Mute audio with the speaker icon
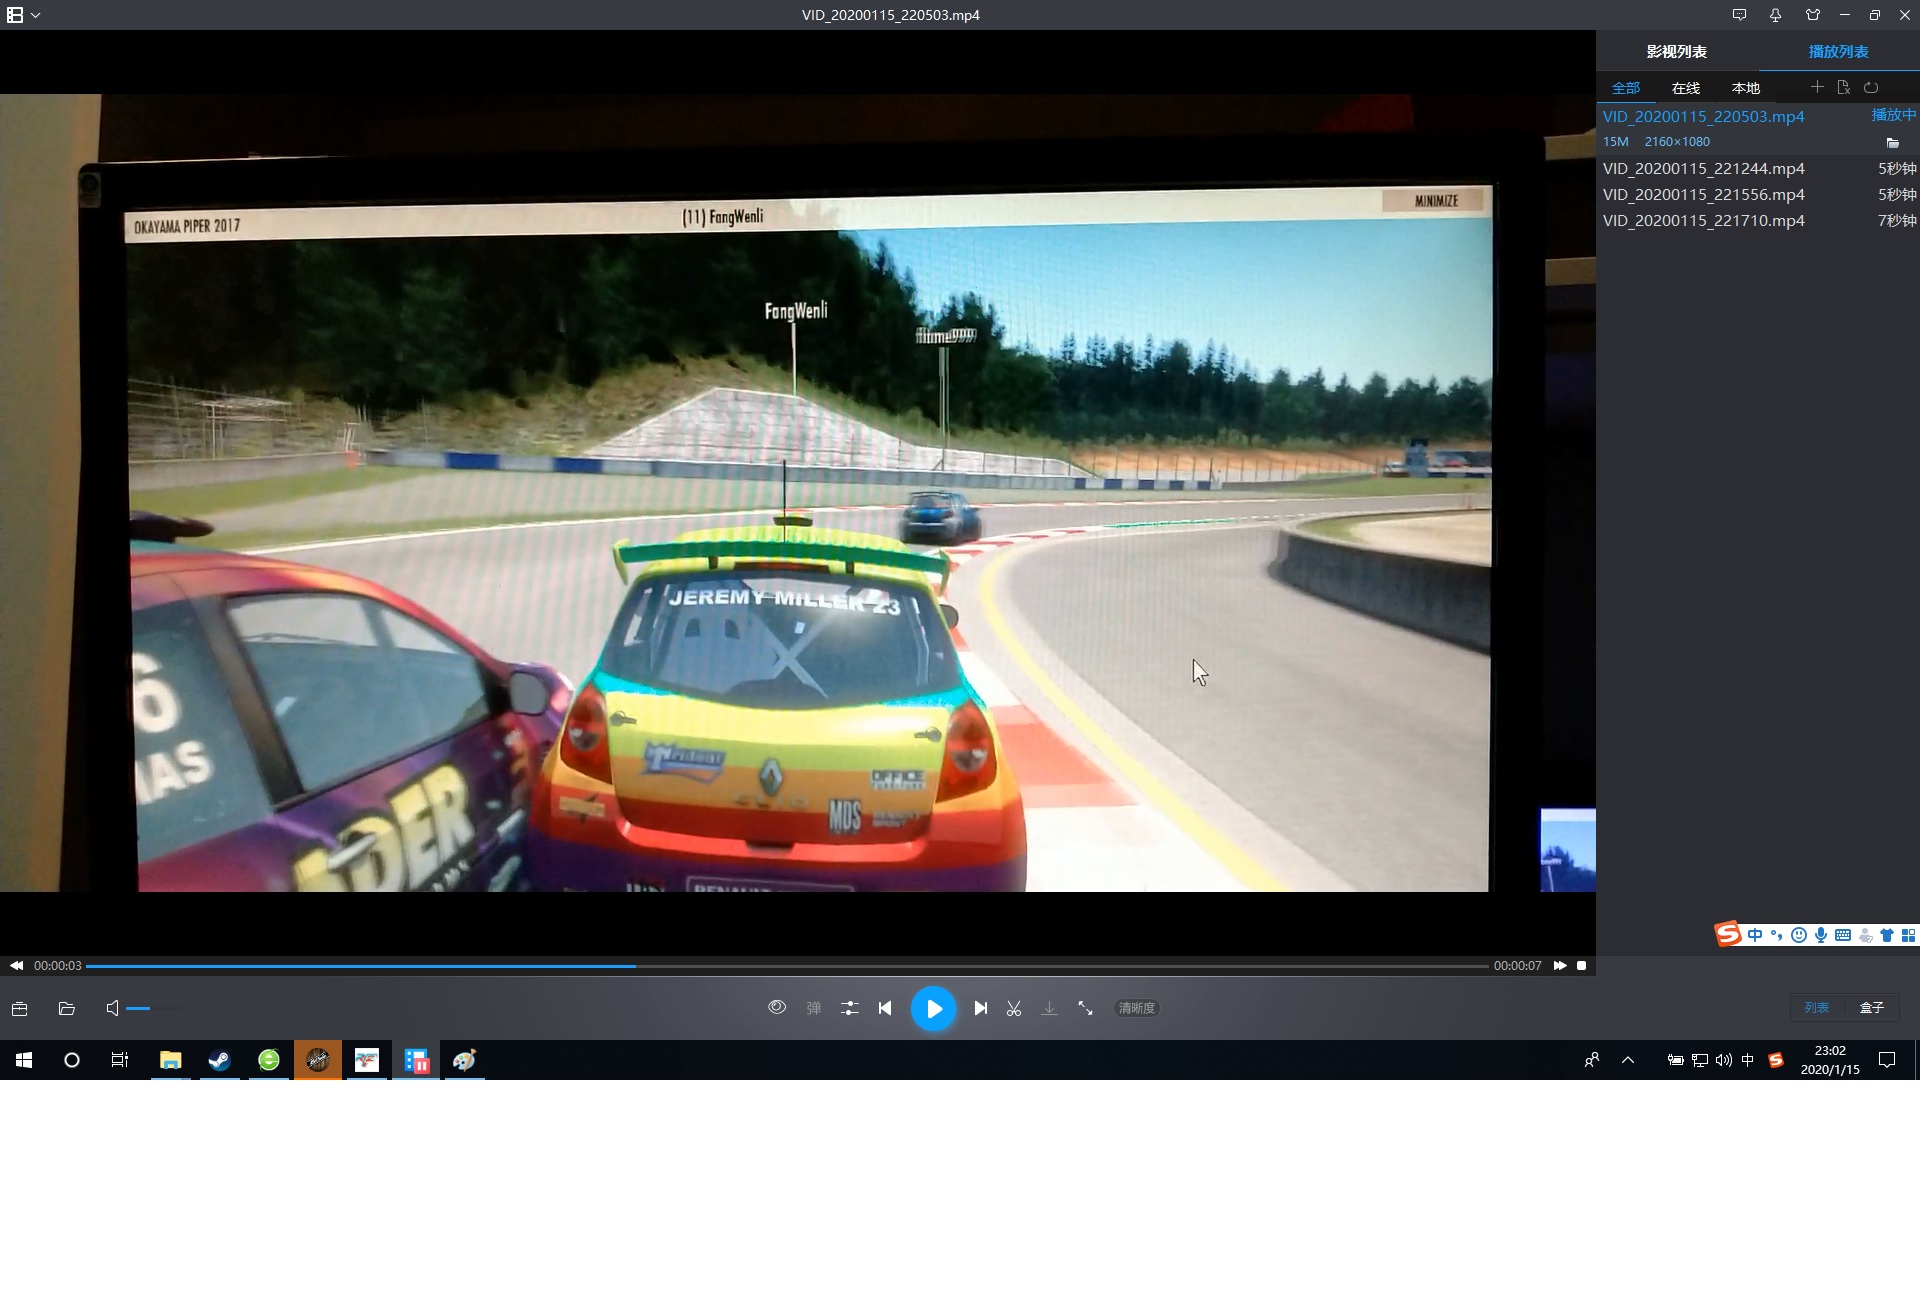This screenshot has height=1293, width=1920. (112, 1008)
